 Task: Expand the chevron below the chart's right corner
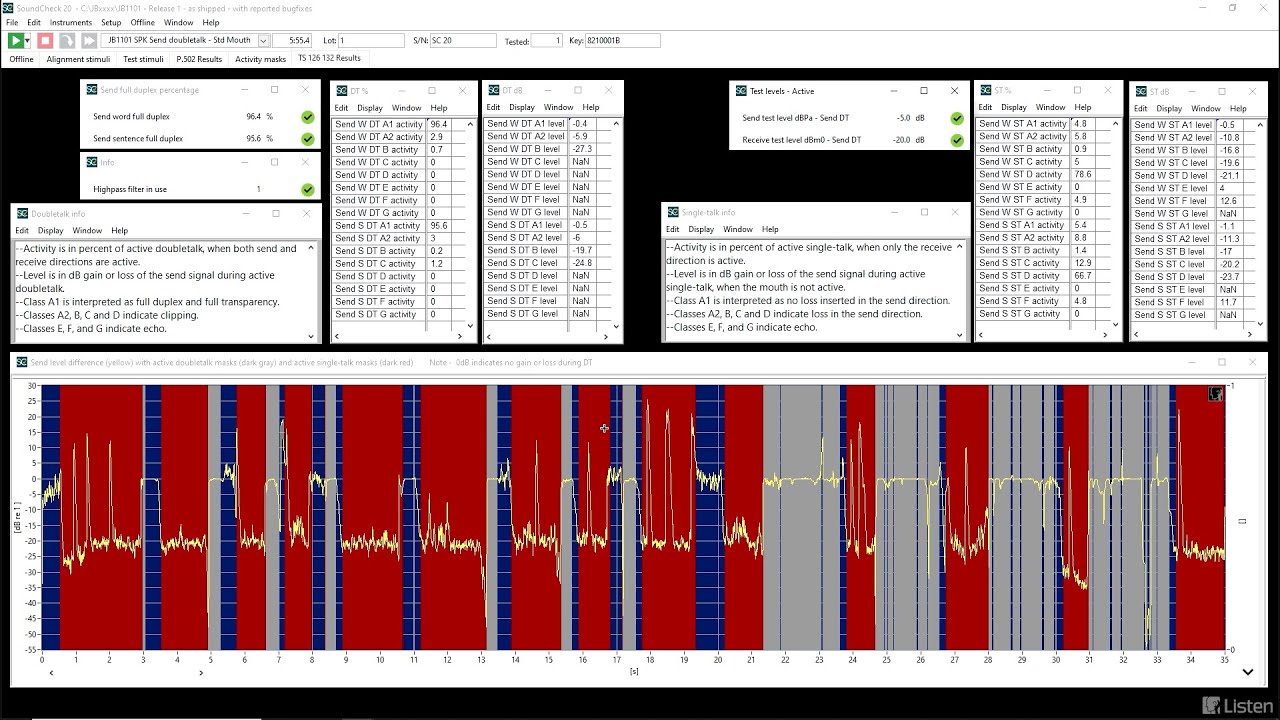click(x=1247, y=672)
